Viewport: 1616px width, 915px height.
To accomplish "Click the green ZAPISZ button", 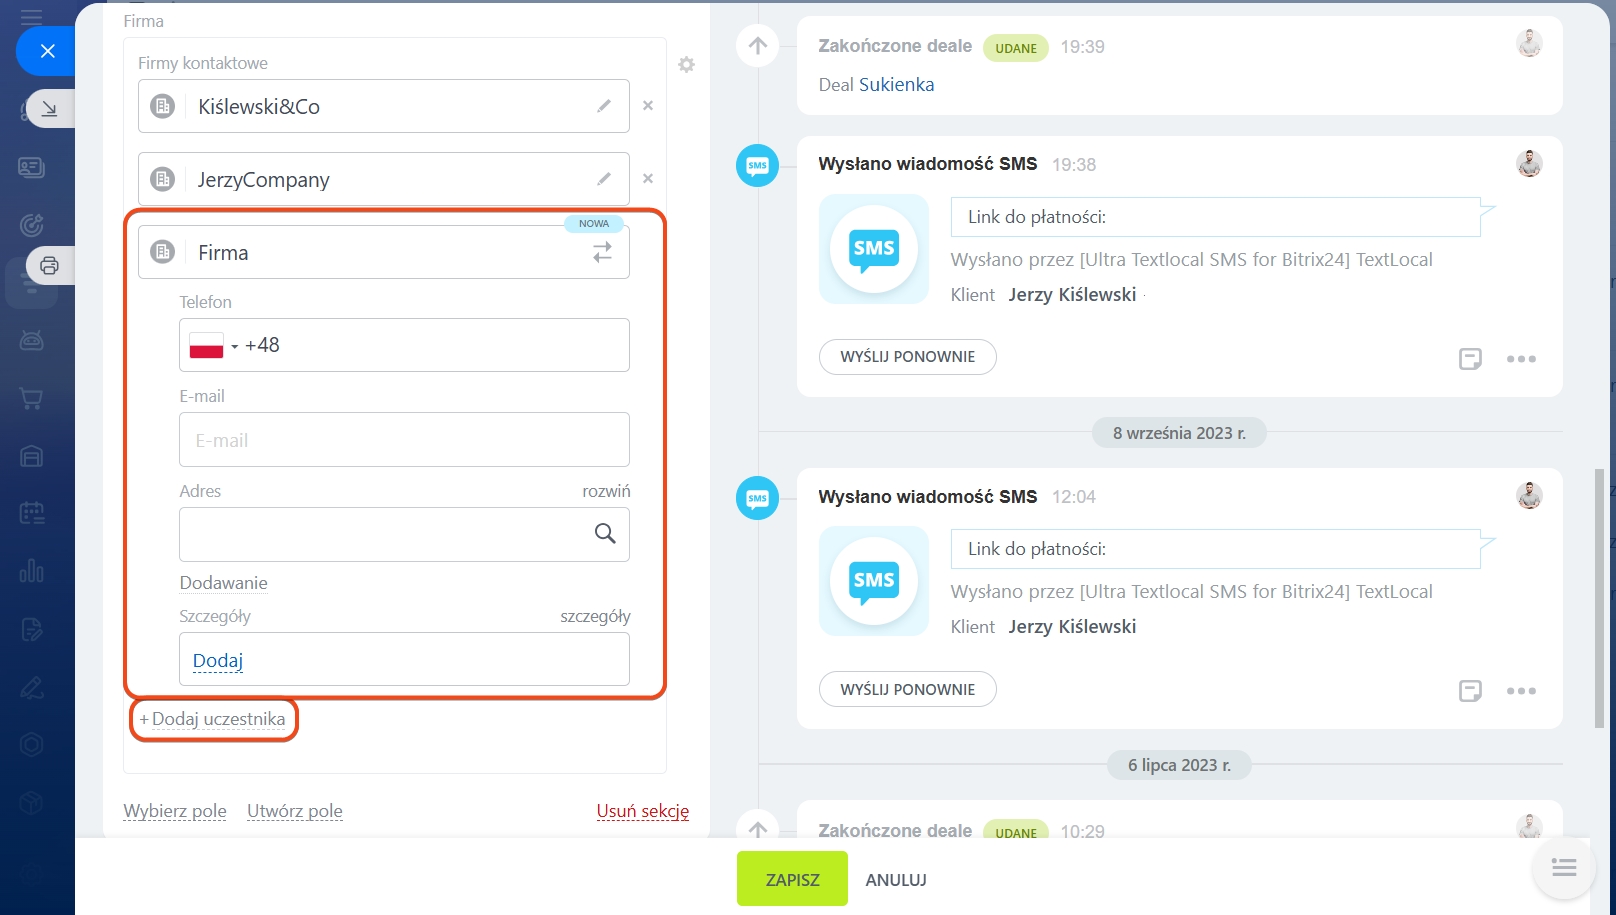I will tap(792, 879).
